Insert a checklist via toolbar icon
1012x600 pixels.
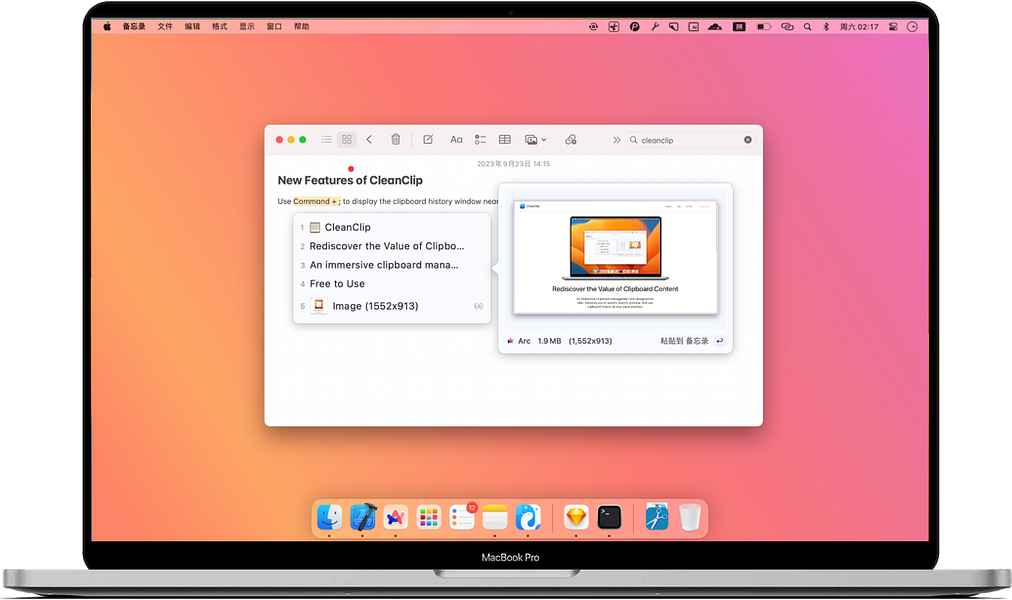480,139
